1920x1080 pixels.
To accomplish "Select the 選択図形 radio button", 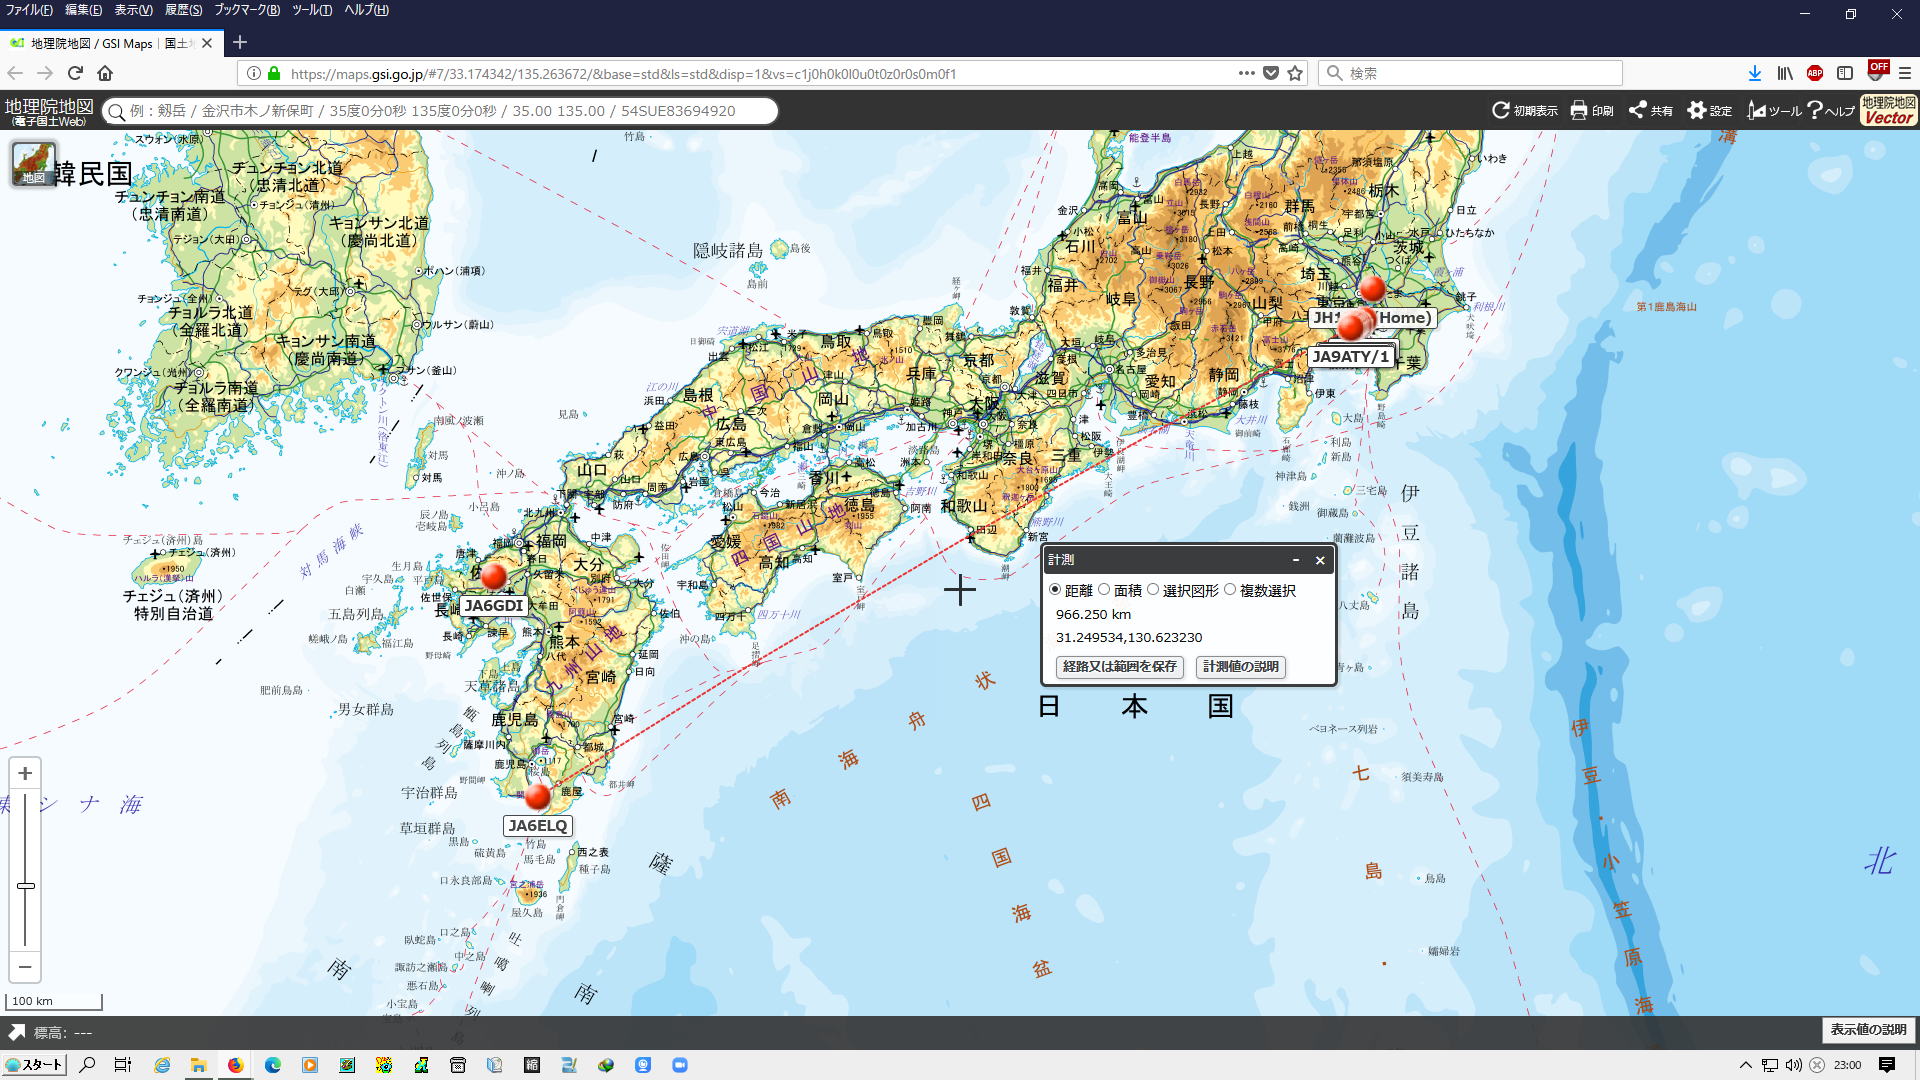I will tap(1153, 590).
